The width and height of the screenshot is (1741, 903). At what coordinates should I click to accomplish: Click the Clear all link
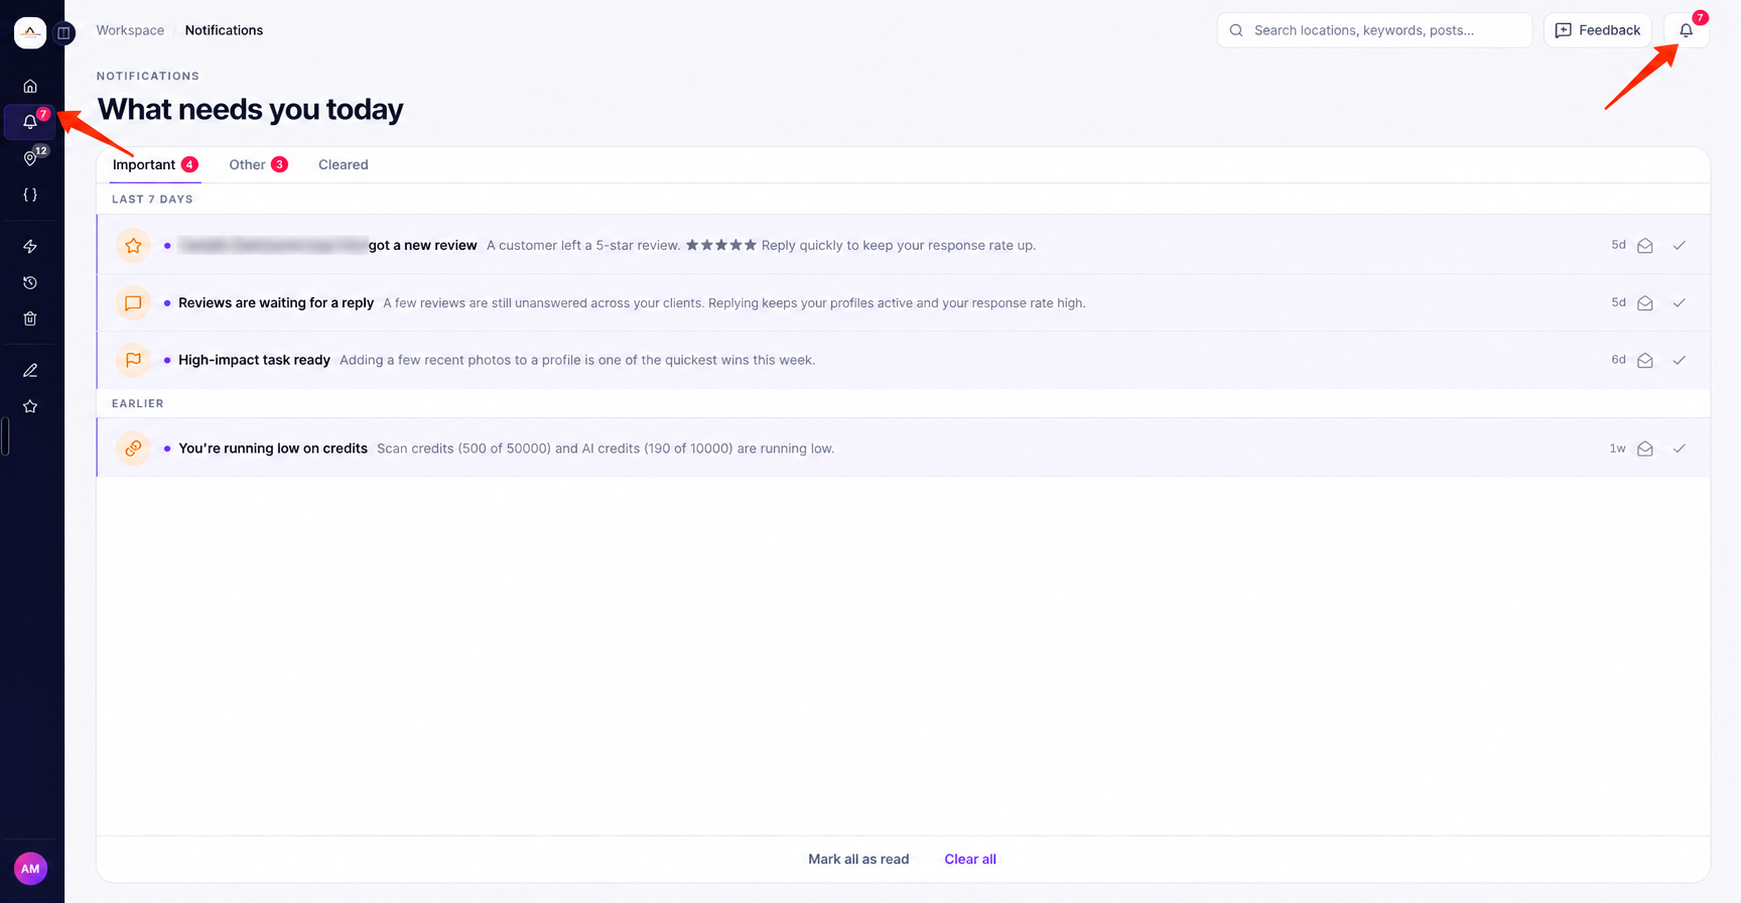coord(970,859)
